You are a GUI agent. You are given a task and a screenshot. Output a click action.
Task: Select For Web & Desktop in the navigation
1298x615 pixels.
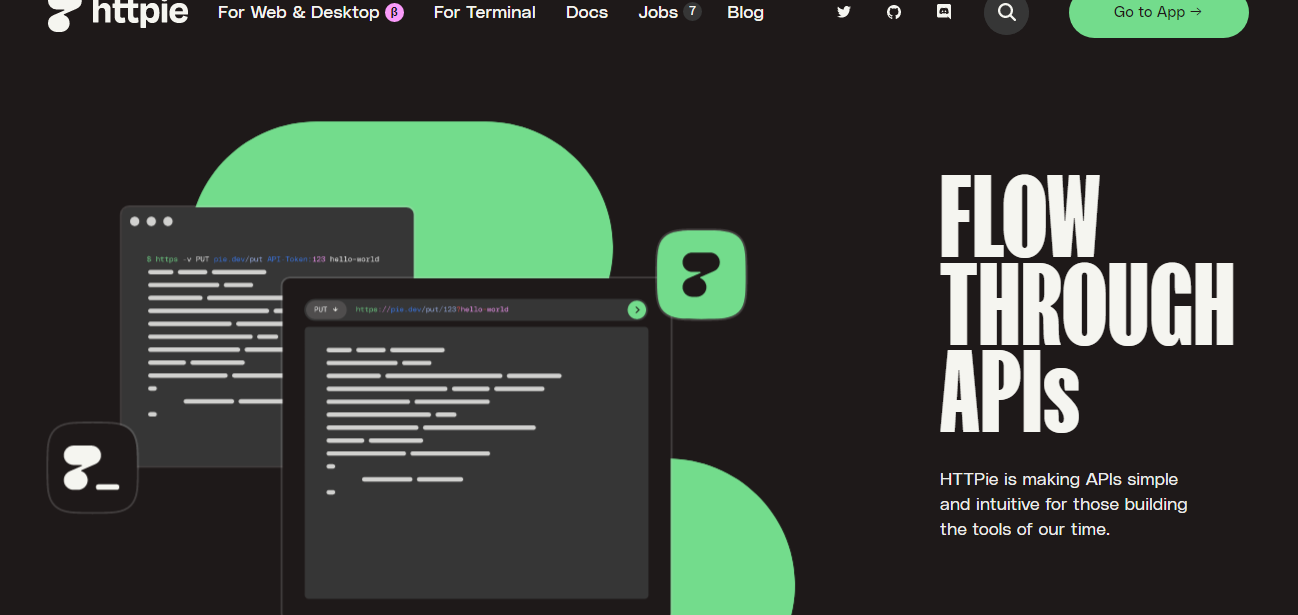coord(299,12)
